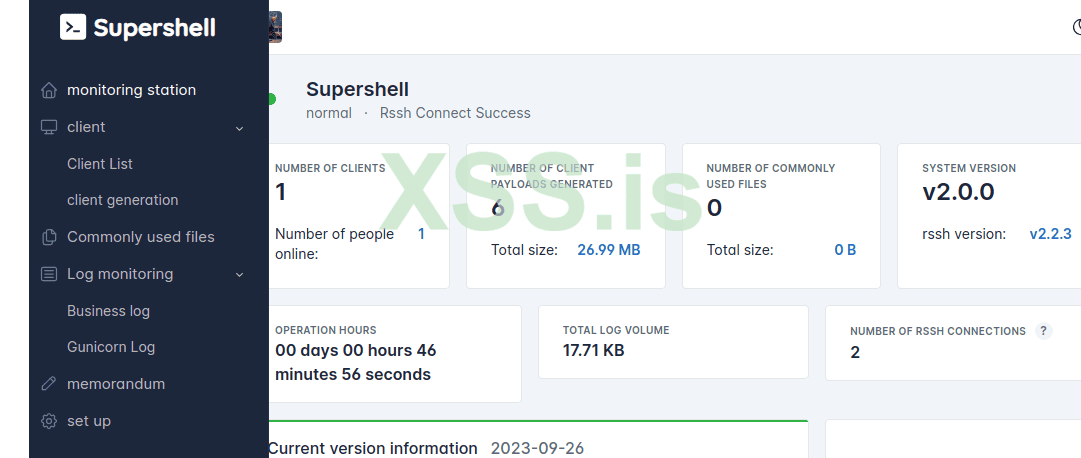Collapse the Log monitoring submenu chevron

[x=239, y=275]
